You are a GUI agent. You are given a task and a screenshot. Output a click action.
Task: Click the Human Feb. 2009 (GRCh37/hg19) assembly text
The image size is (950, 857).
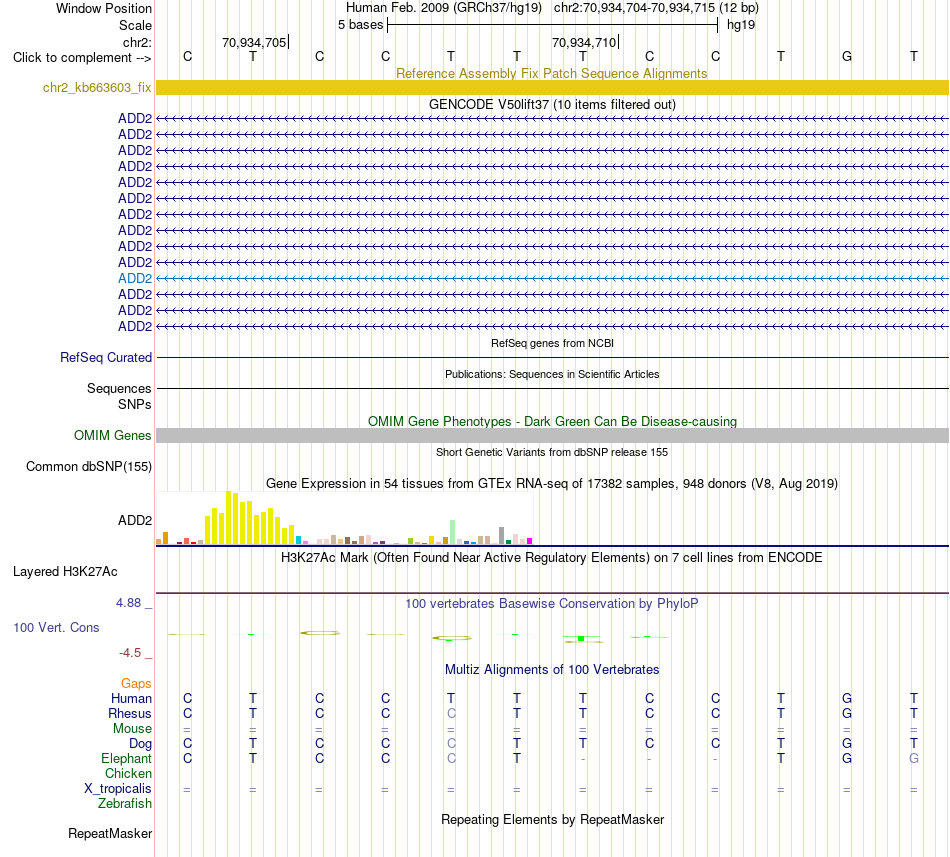(x=443, y=8)
